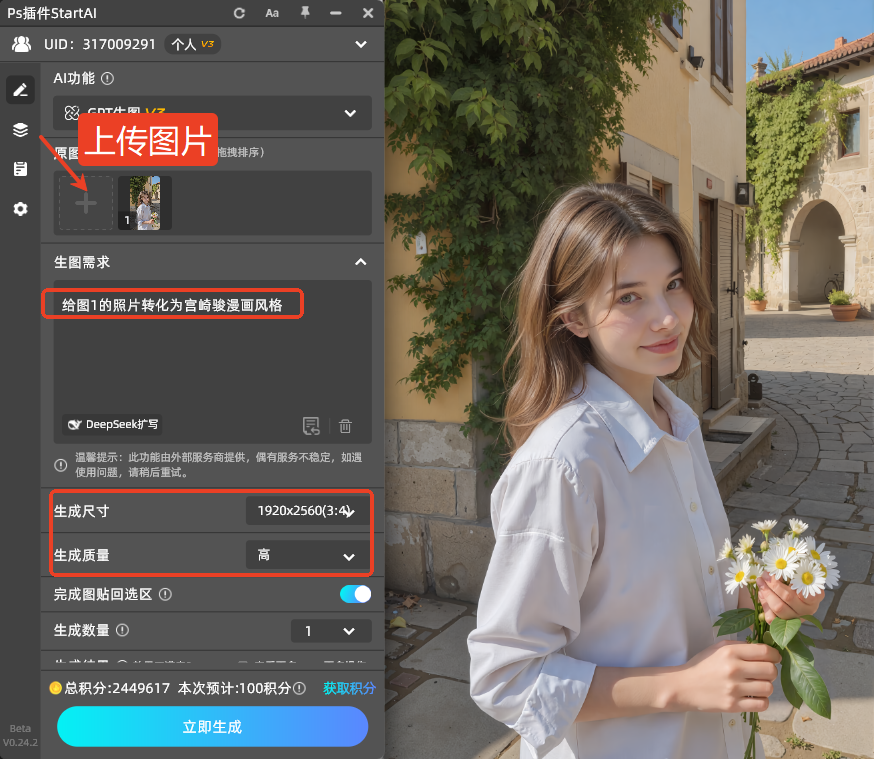
Task: Open the AI function model dropdown
Action: [212, 113]
